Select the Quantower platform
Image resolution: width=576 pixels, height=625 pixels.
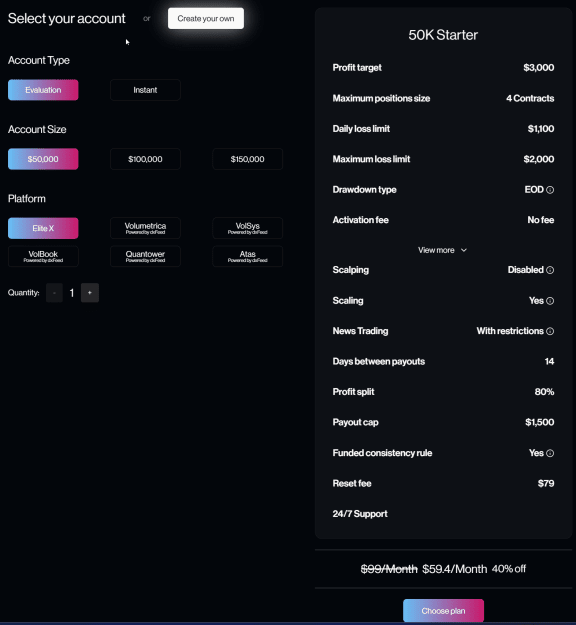click(x=145, y=256)
